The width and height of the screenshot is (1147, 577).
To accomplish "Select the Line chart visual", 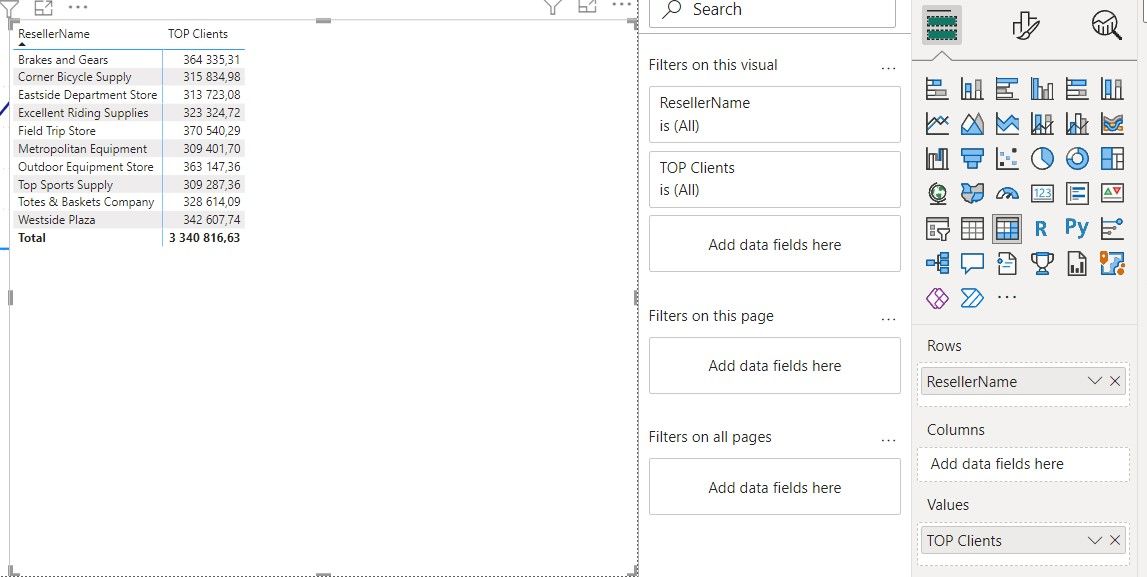I will pos(937,124).
